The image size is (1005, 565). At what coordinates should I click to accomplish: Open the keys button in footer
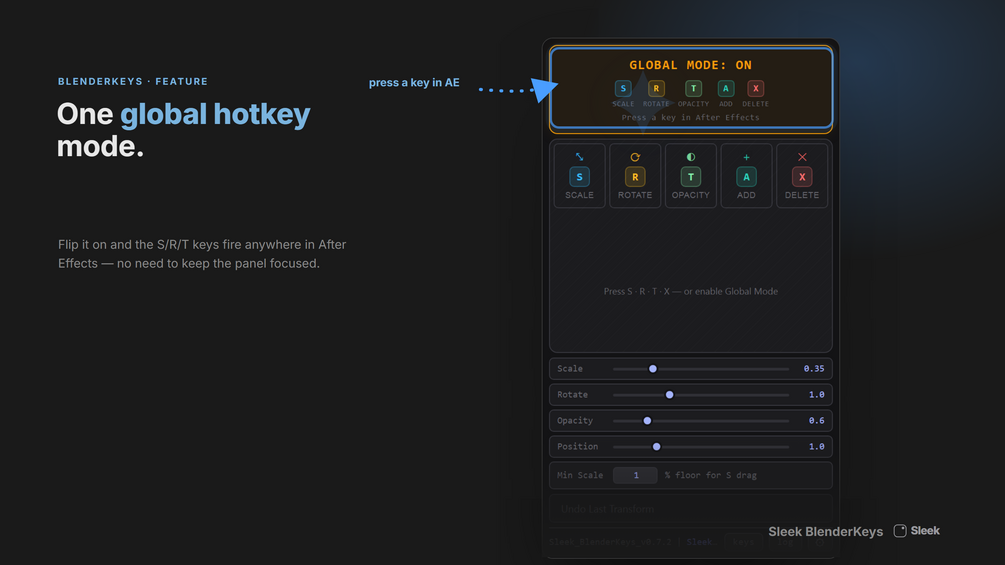pyautogui.click(x=743, y=542)
